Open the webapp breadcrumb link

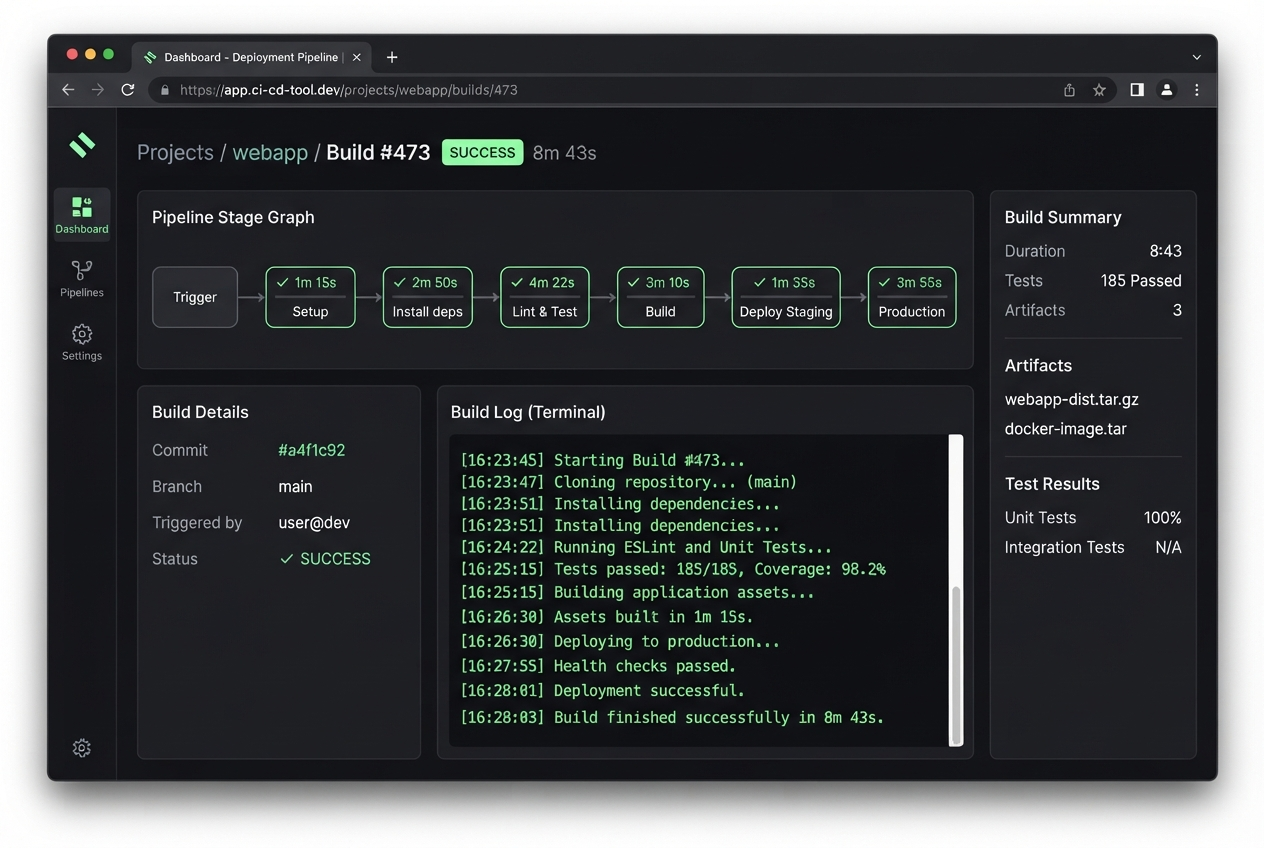(270, 152)
